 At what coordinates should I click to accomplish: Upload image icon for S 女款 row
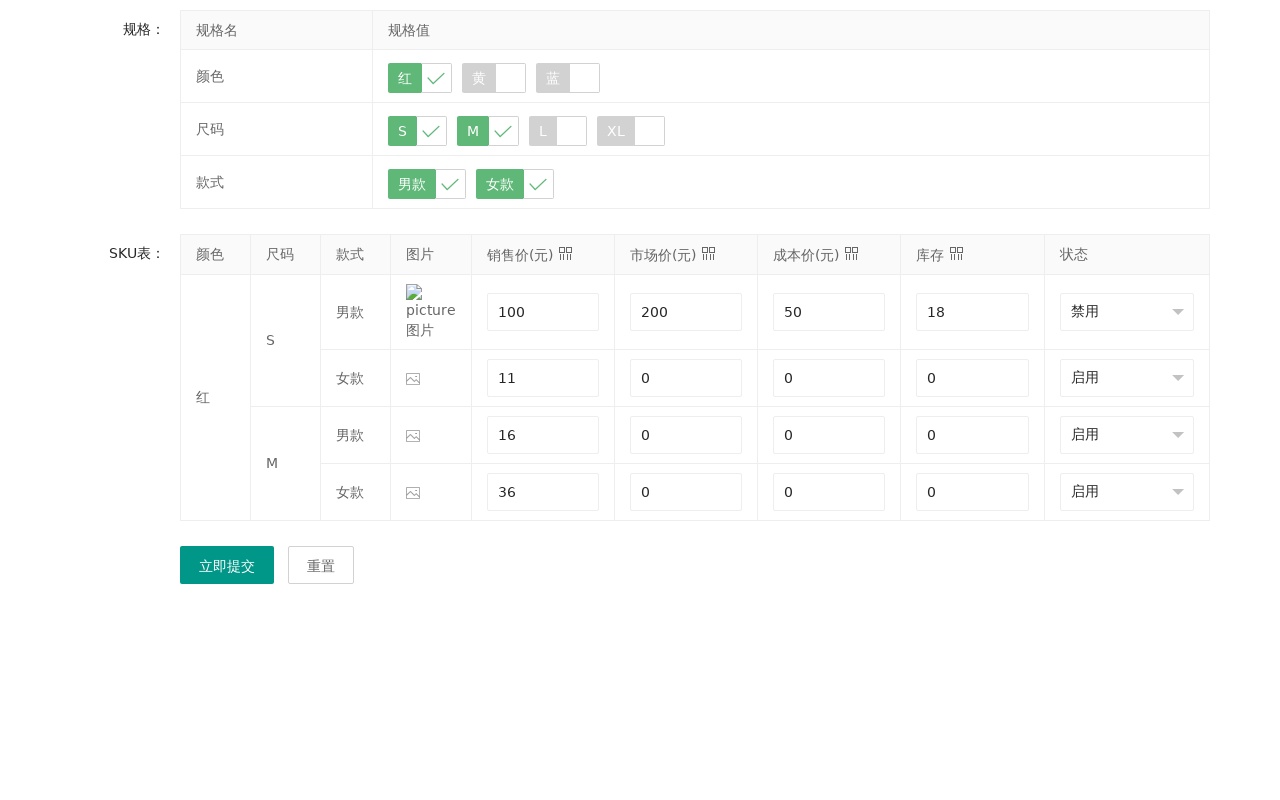(413, 379)
